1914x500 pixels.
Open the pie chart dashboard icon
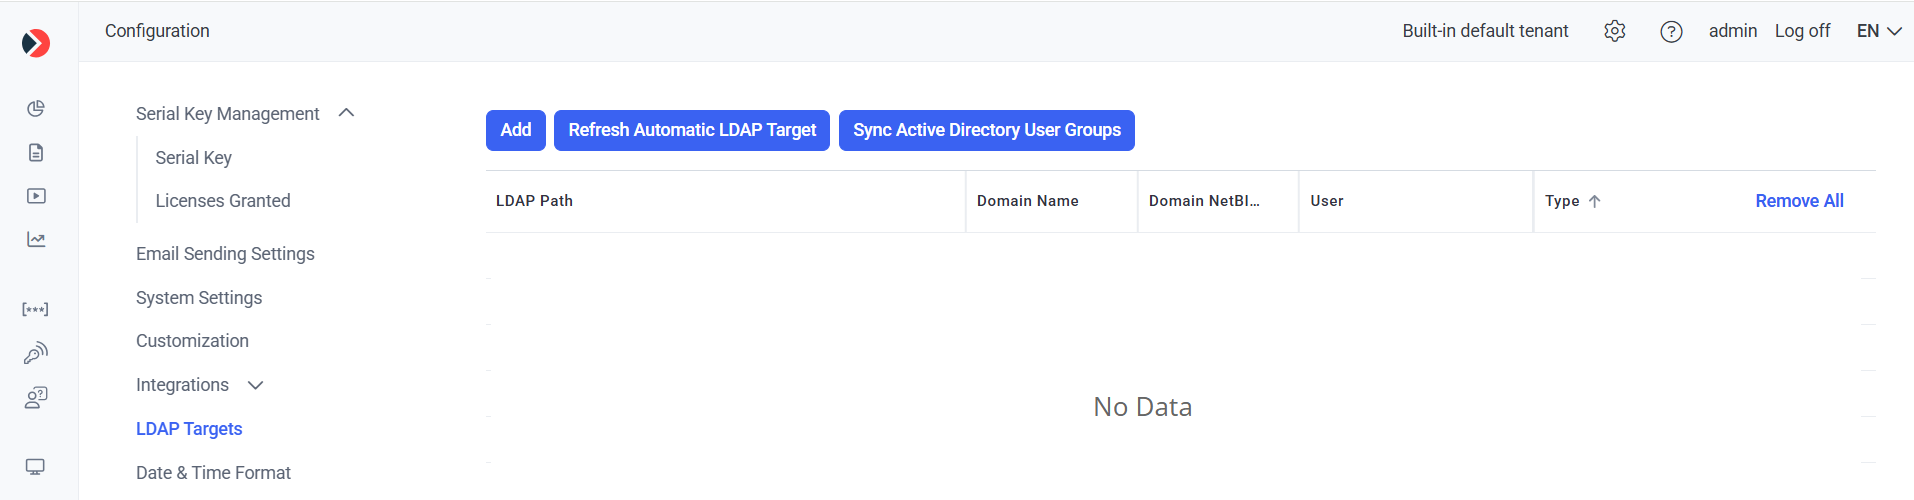click(36, 109)
